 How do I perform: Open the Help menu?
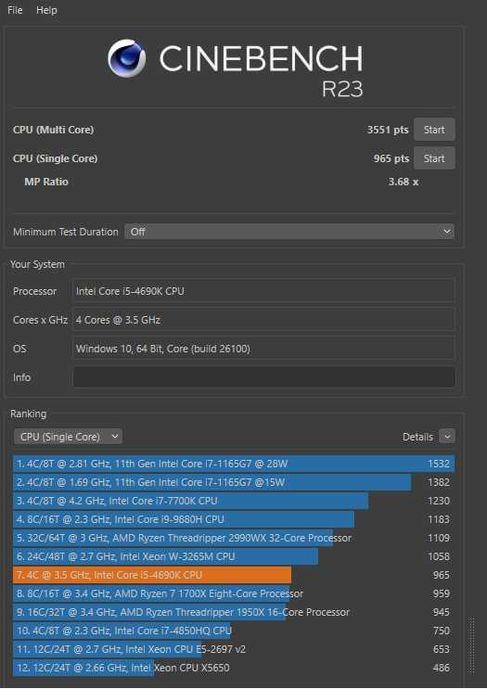pyautogui.click(x=46, y=10)
